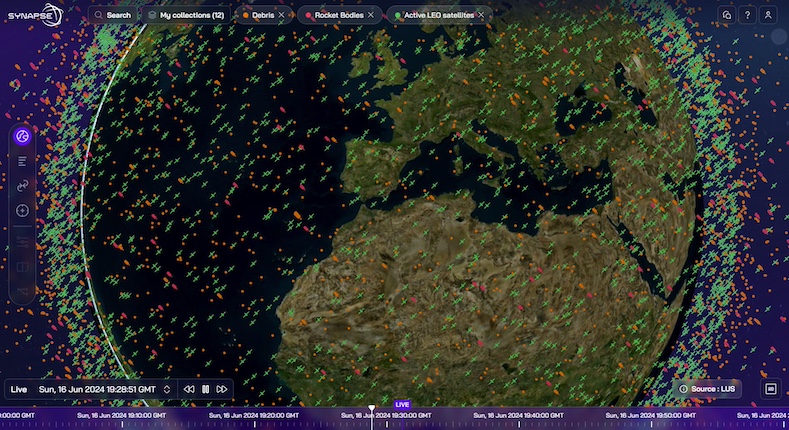The height and width of the screenshot is (430, 789).
Task: Open the user account icon
Action: pos(768,15)
